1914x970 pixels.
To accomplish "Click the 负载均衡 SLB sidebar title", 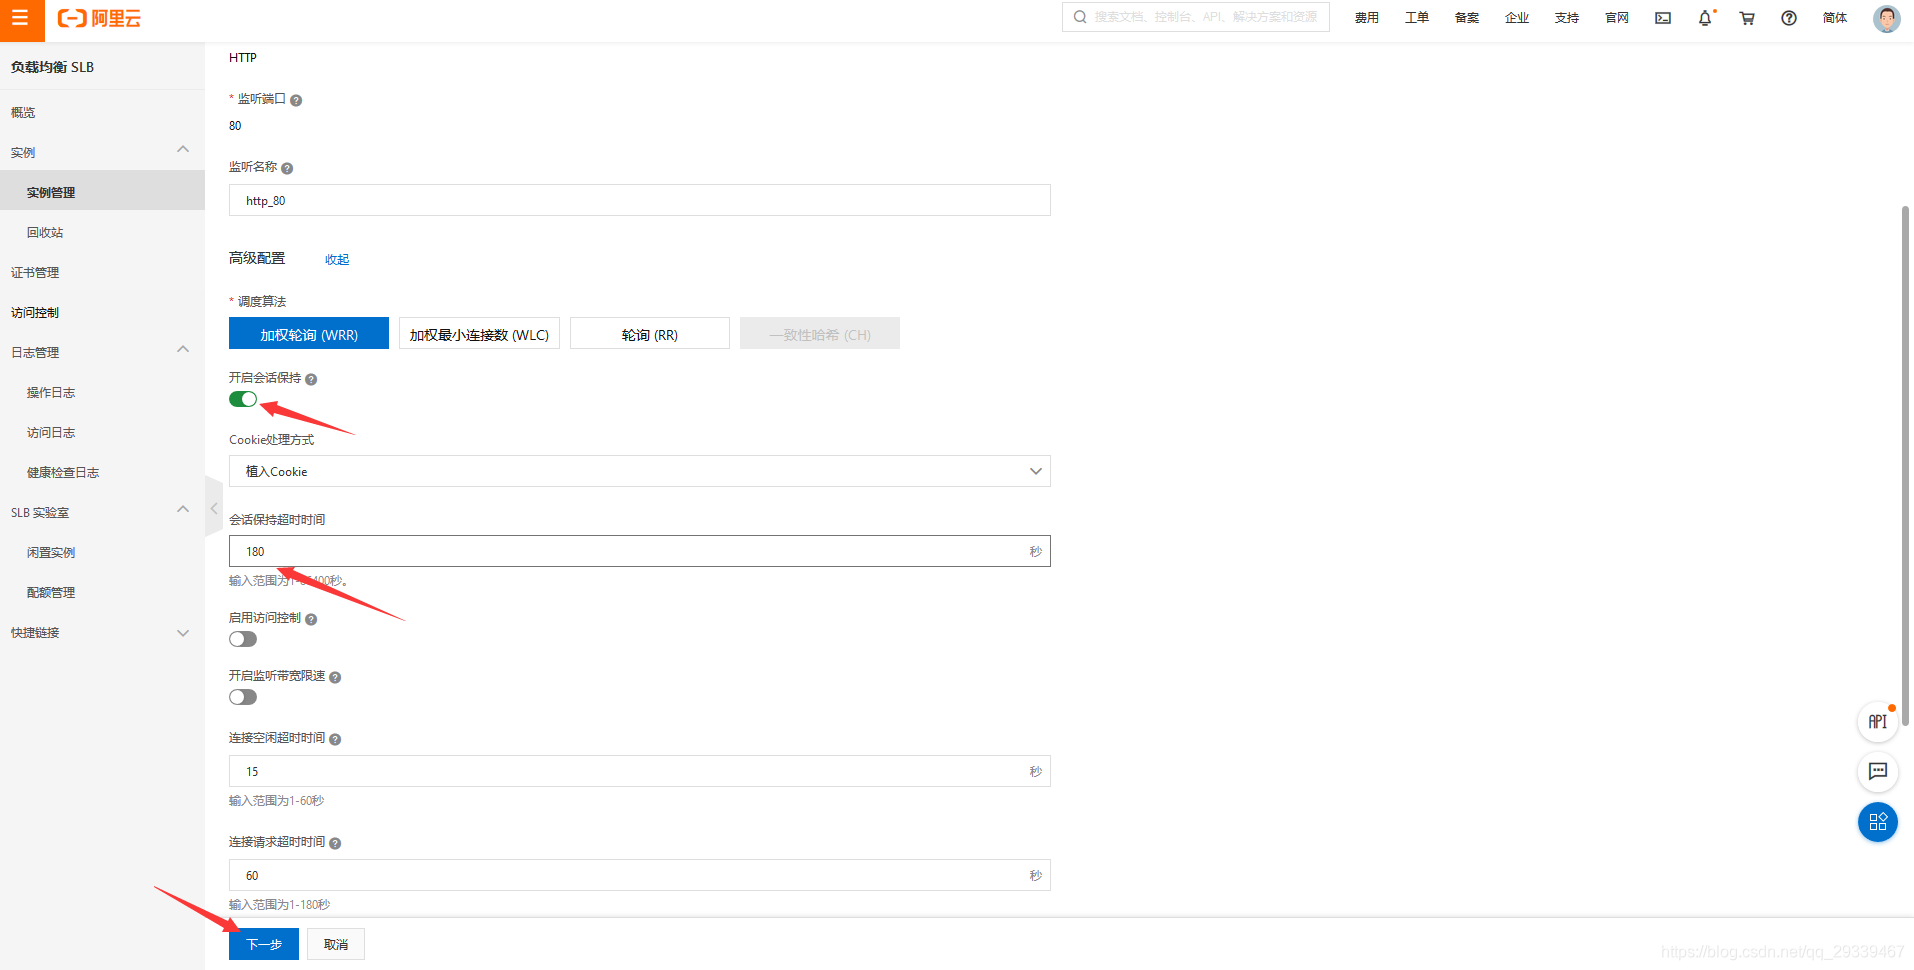I will [x=52, y=67].
